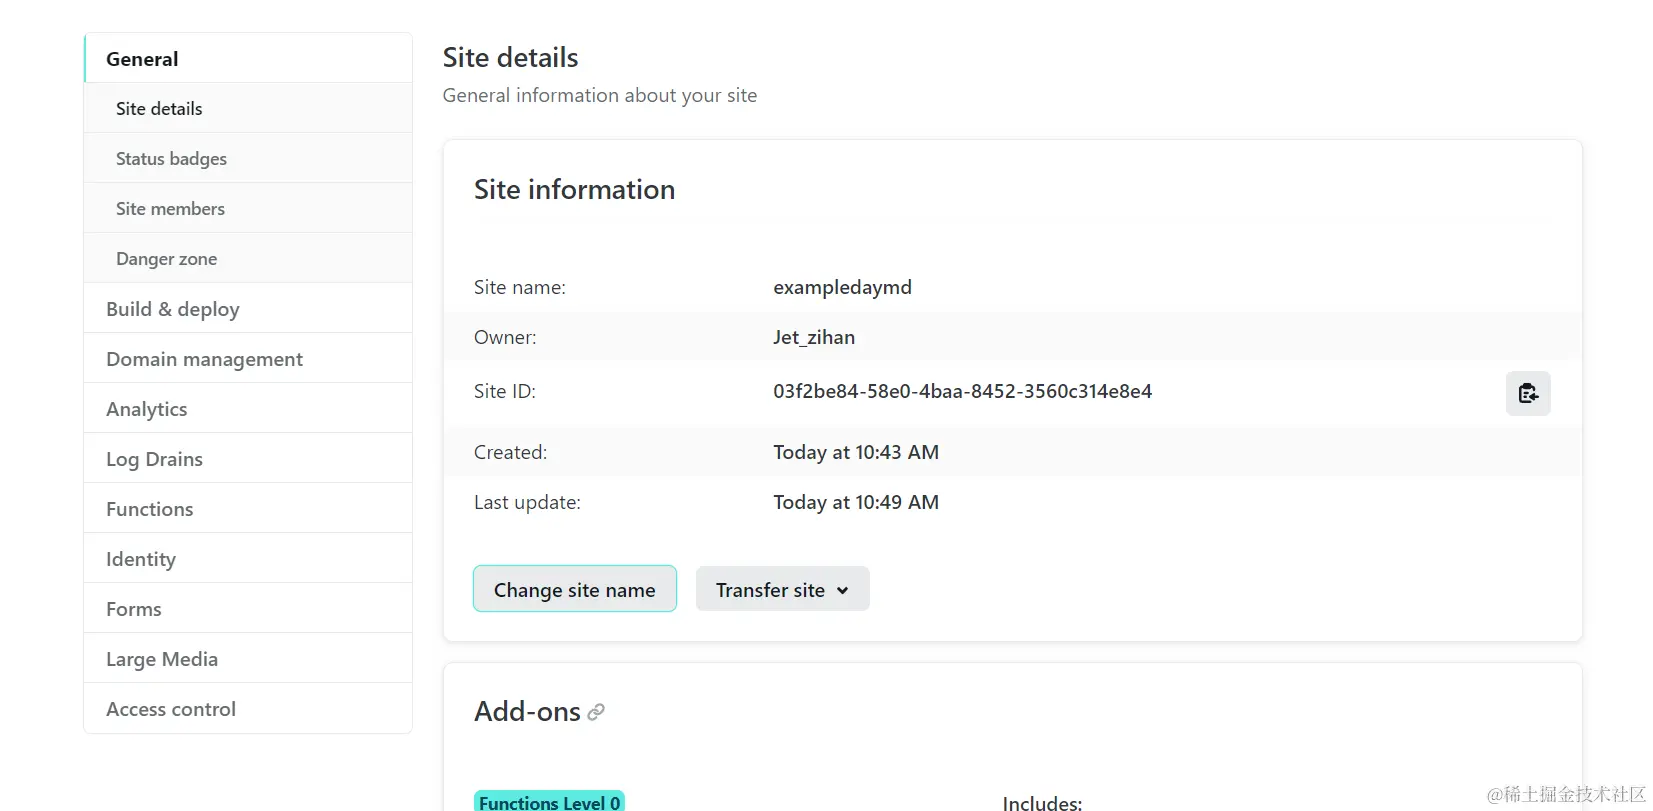
Task: Click the 'Owner:' field label
Action: (505, 337)
